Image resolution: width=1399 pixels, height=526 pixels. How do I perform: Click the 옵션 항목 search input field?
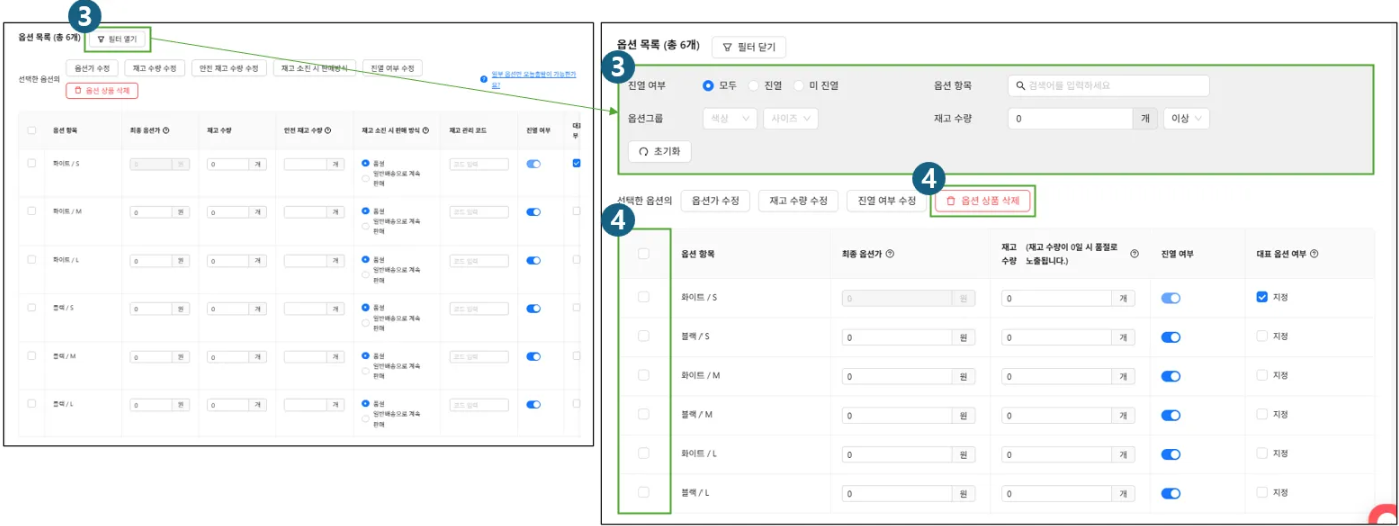coord(1108,86)
